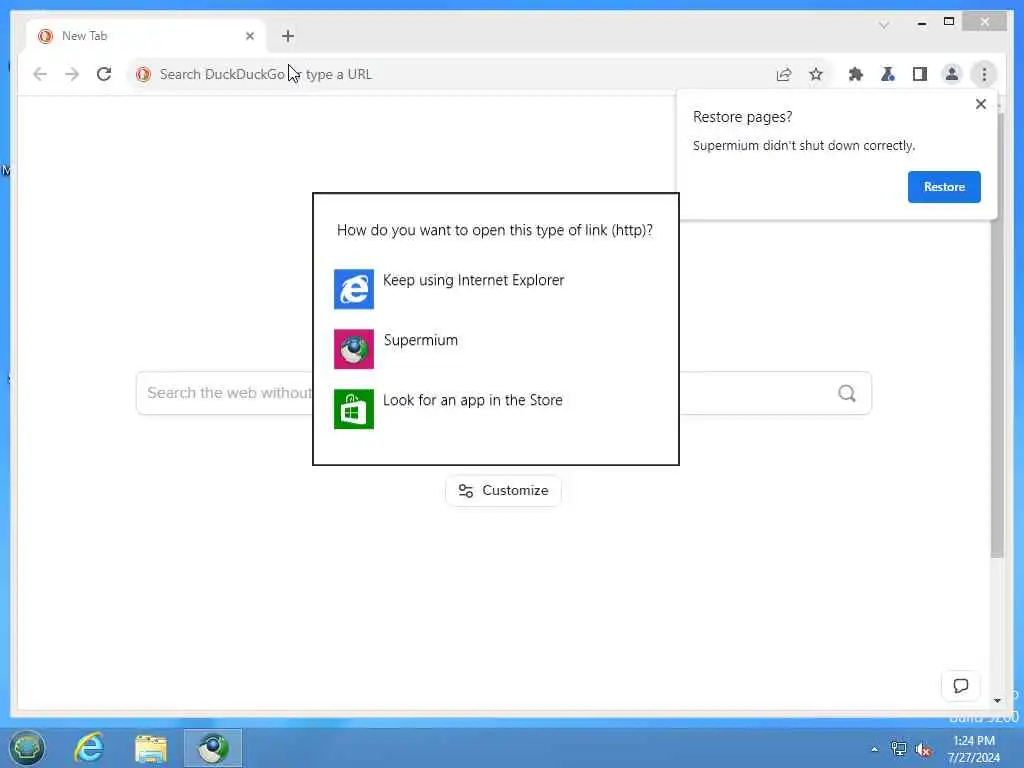Open the experiments flask icon
The width and height of the screenshot is (1024, 768).
pos(888,74)
